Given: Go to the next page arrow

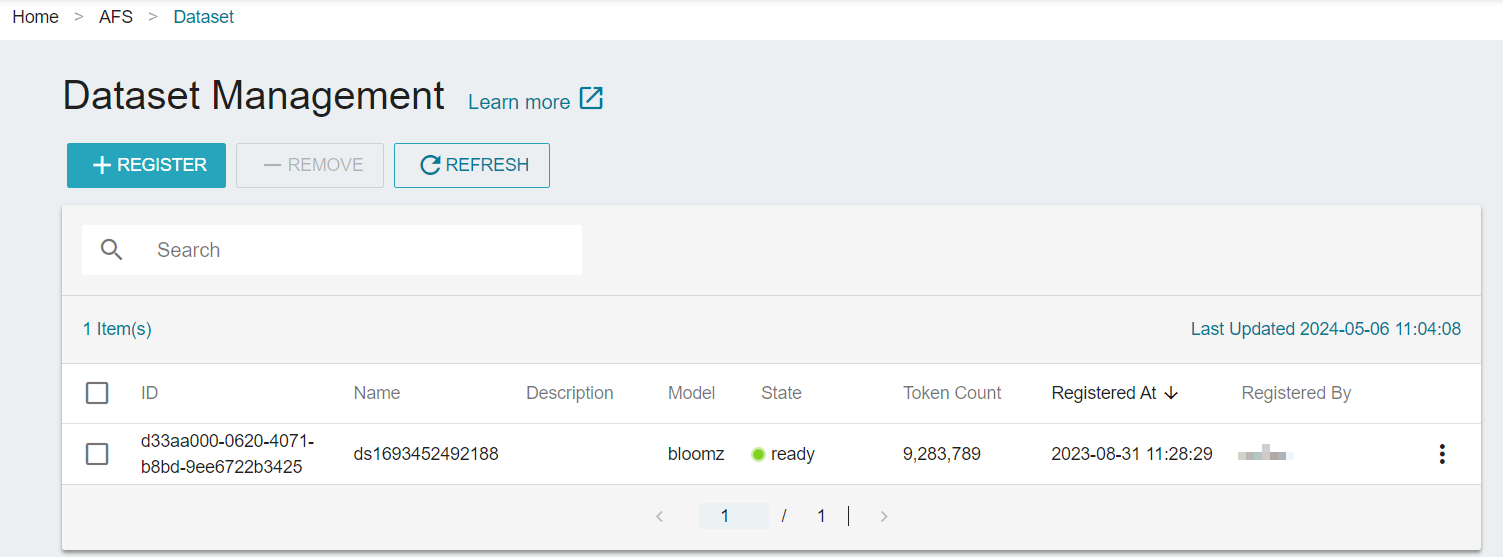Looking at the screenshot, I should pos(883,517).
